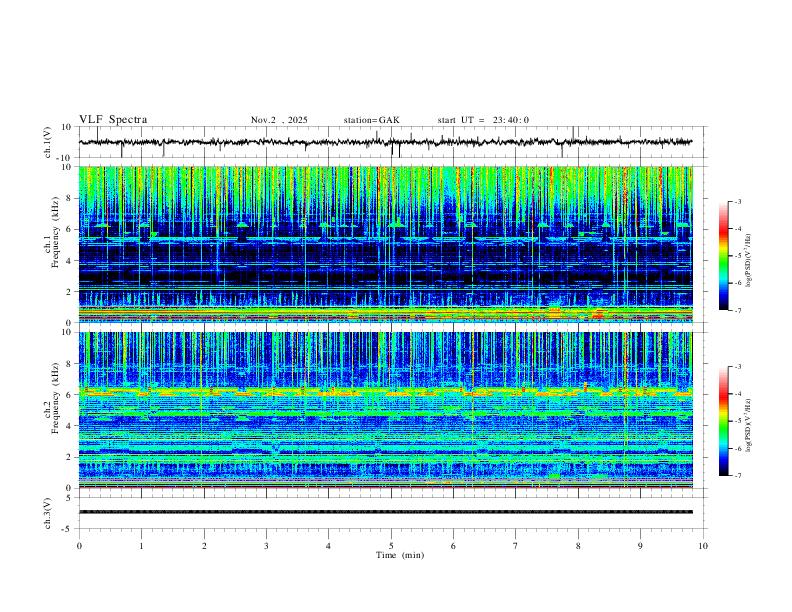
Task: Click the "-3" tick on ch.1 color bar
Action: 737,201
